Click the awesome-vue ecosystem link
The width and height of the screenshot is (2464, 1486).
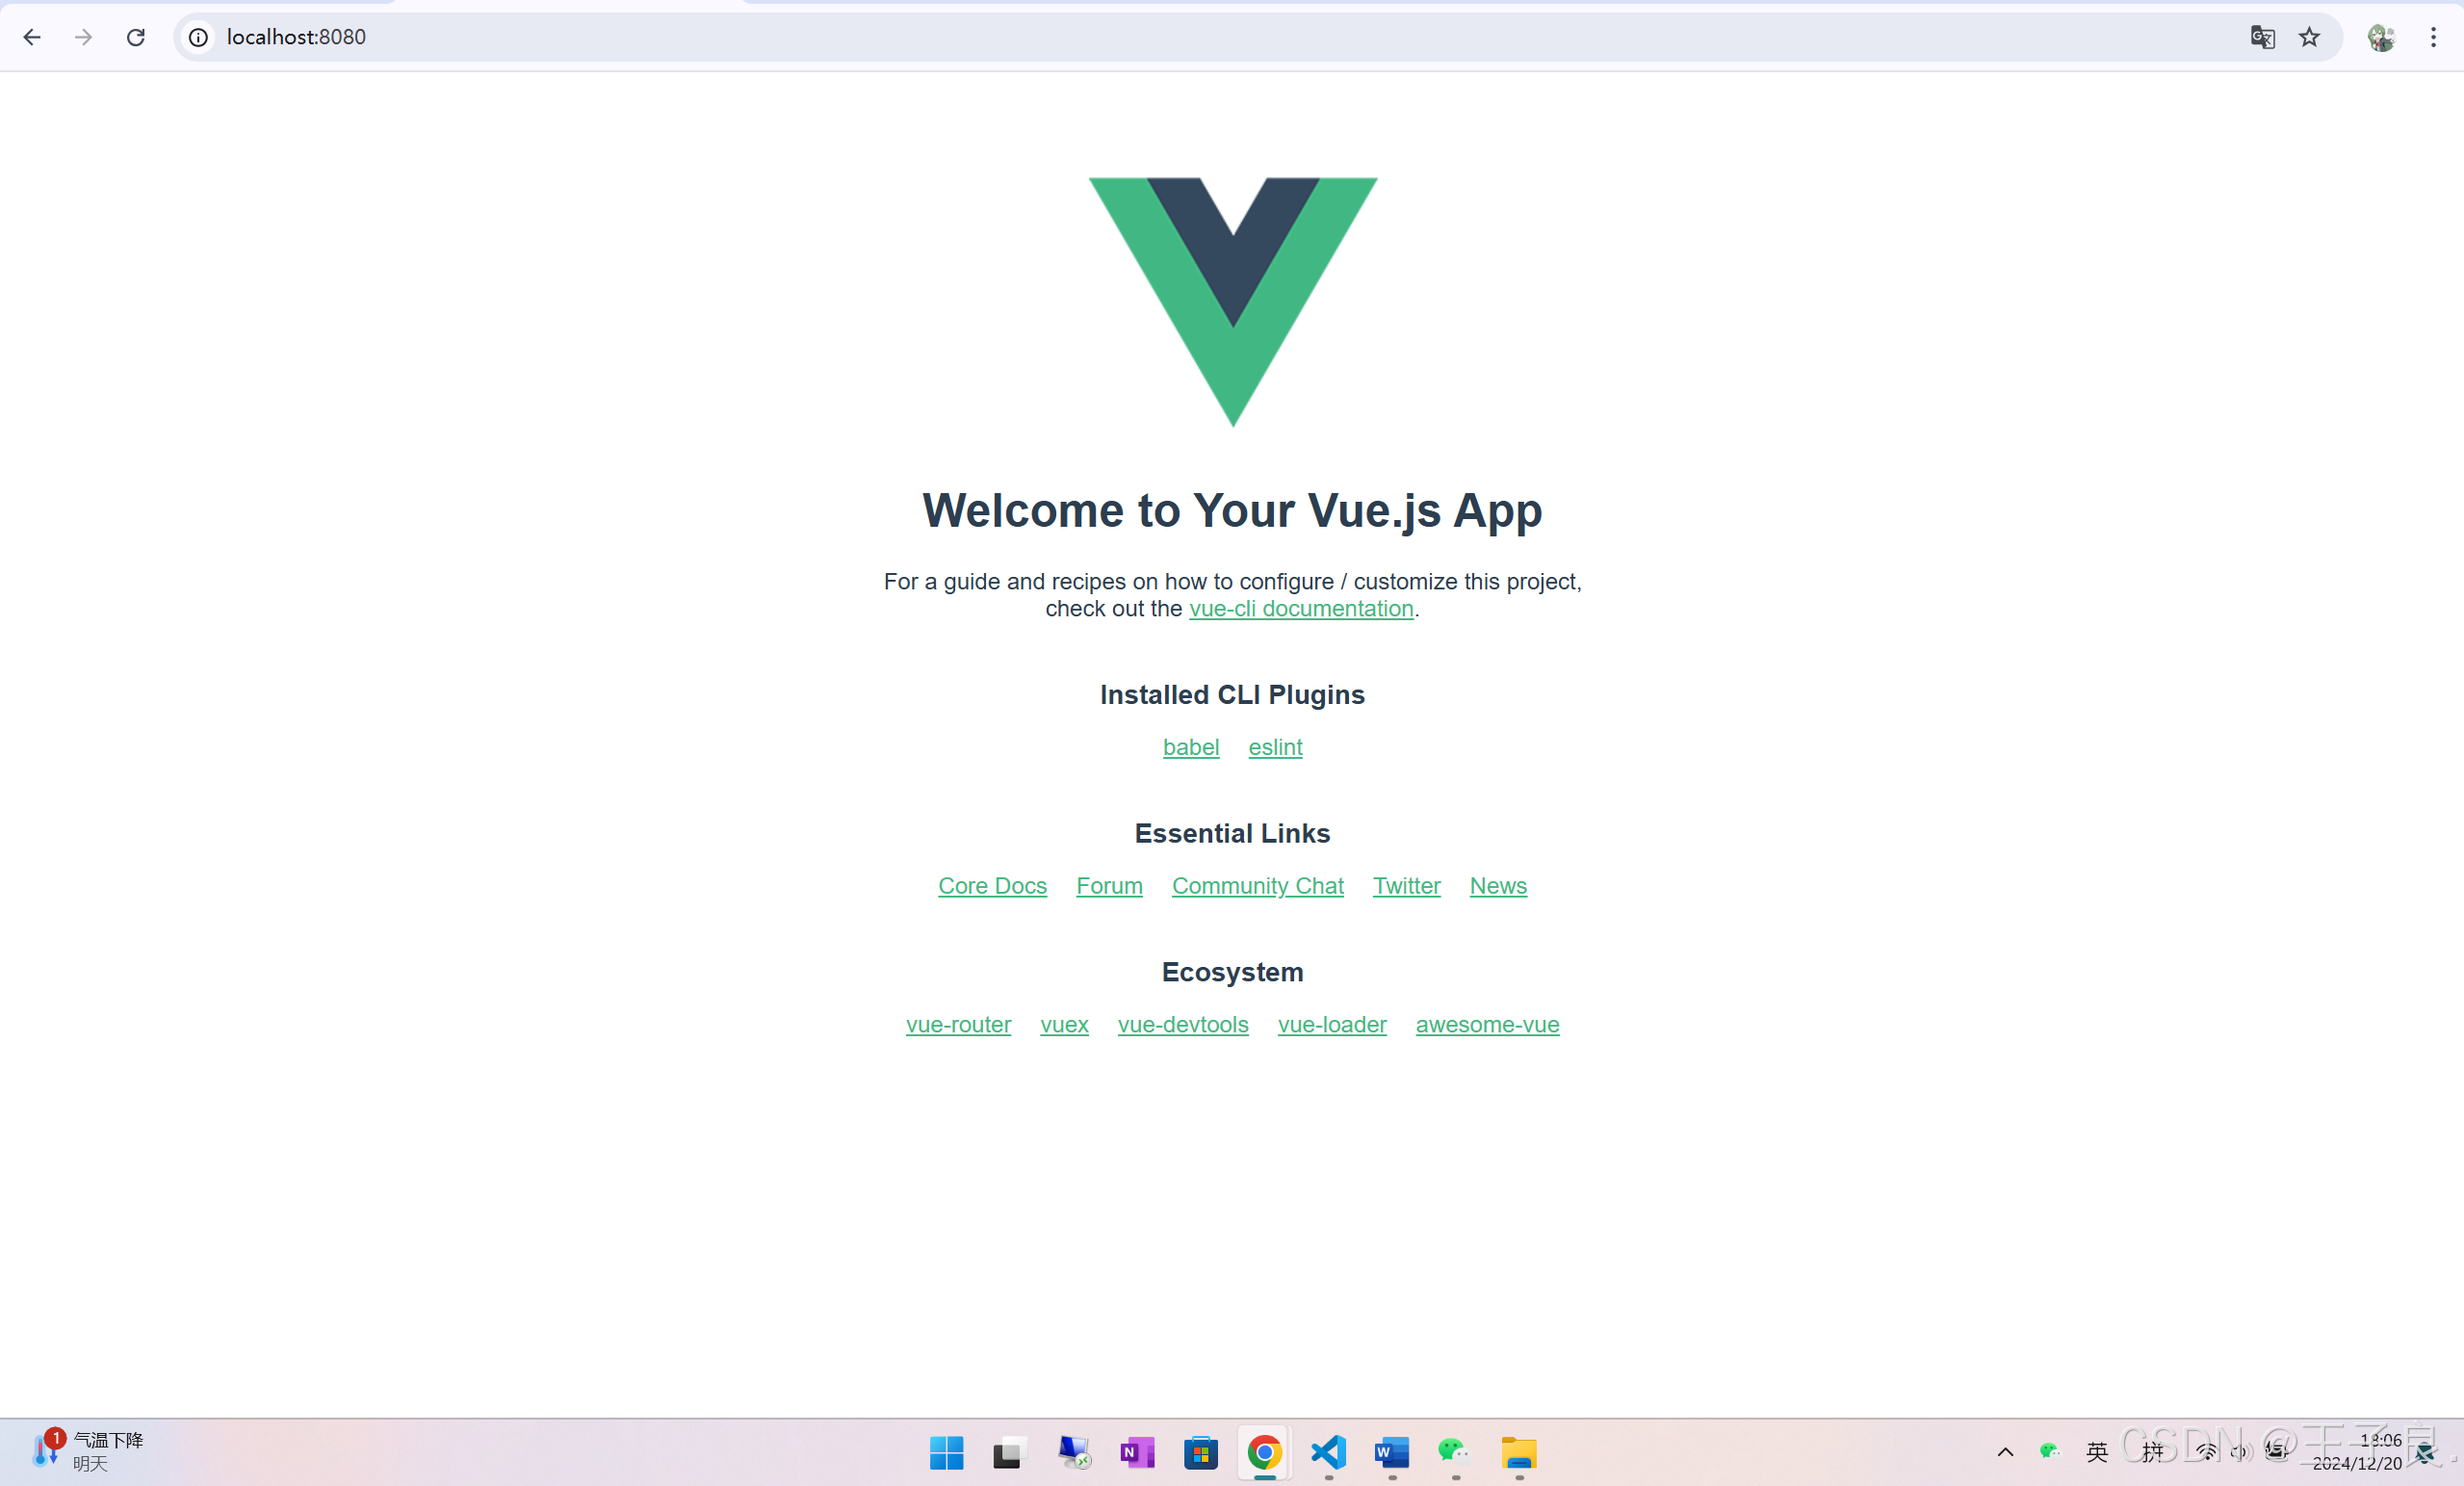pos(1488,1025)
